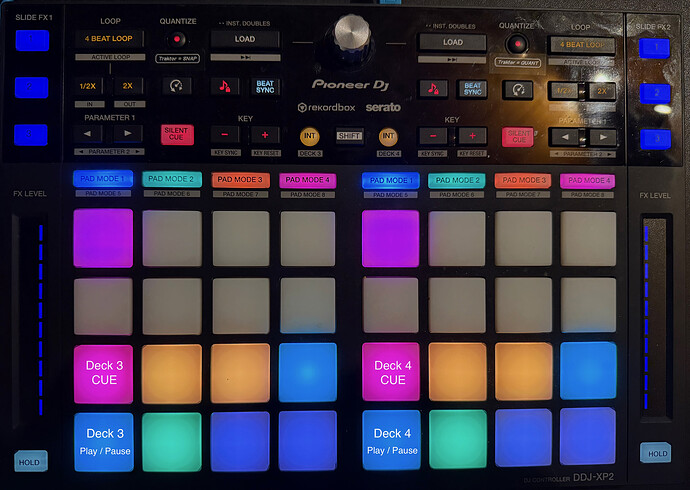
Task: Toggle left SILENT CUE button
Action: pyautogui.click(x=177, y=134)
